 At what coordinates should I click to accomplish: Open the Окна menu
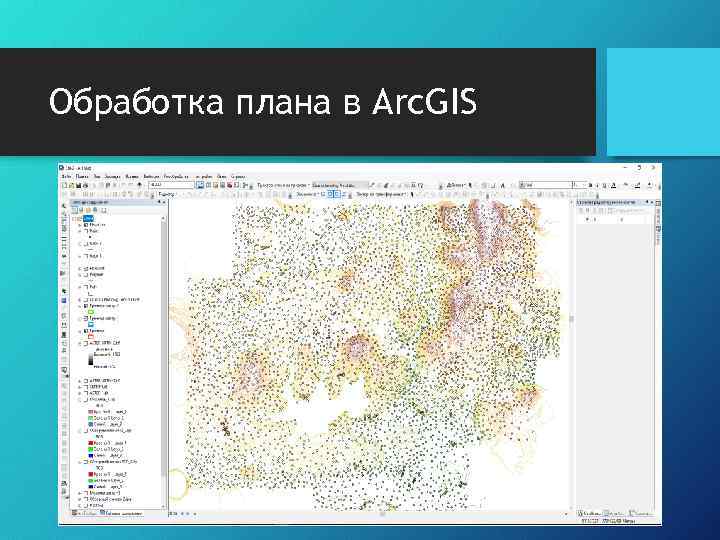222,176
